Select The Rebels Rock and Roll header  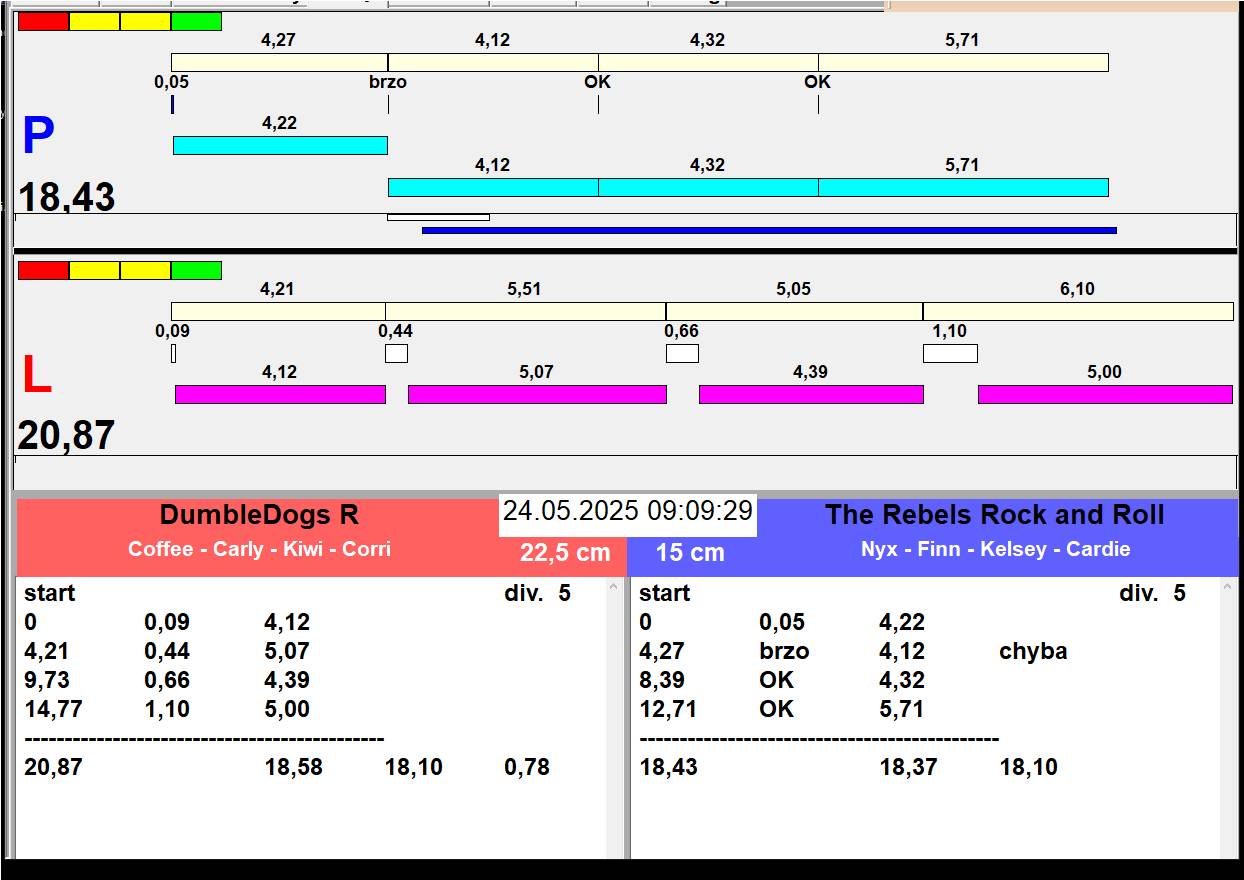click(x=994, y=516)
